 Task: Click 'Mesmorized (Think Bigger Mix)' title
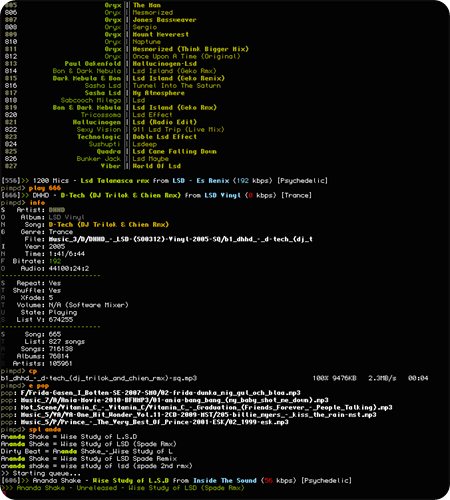coord(191,49)
